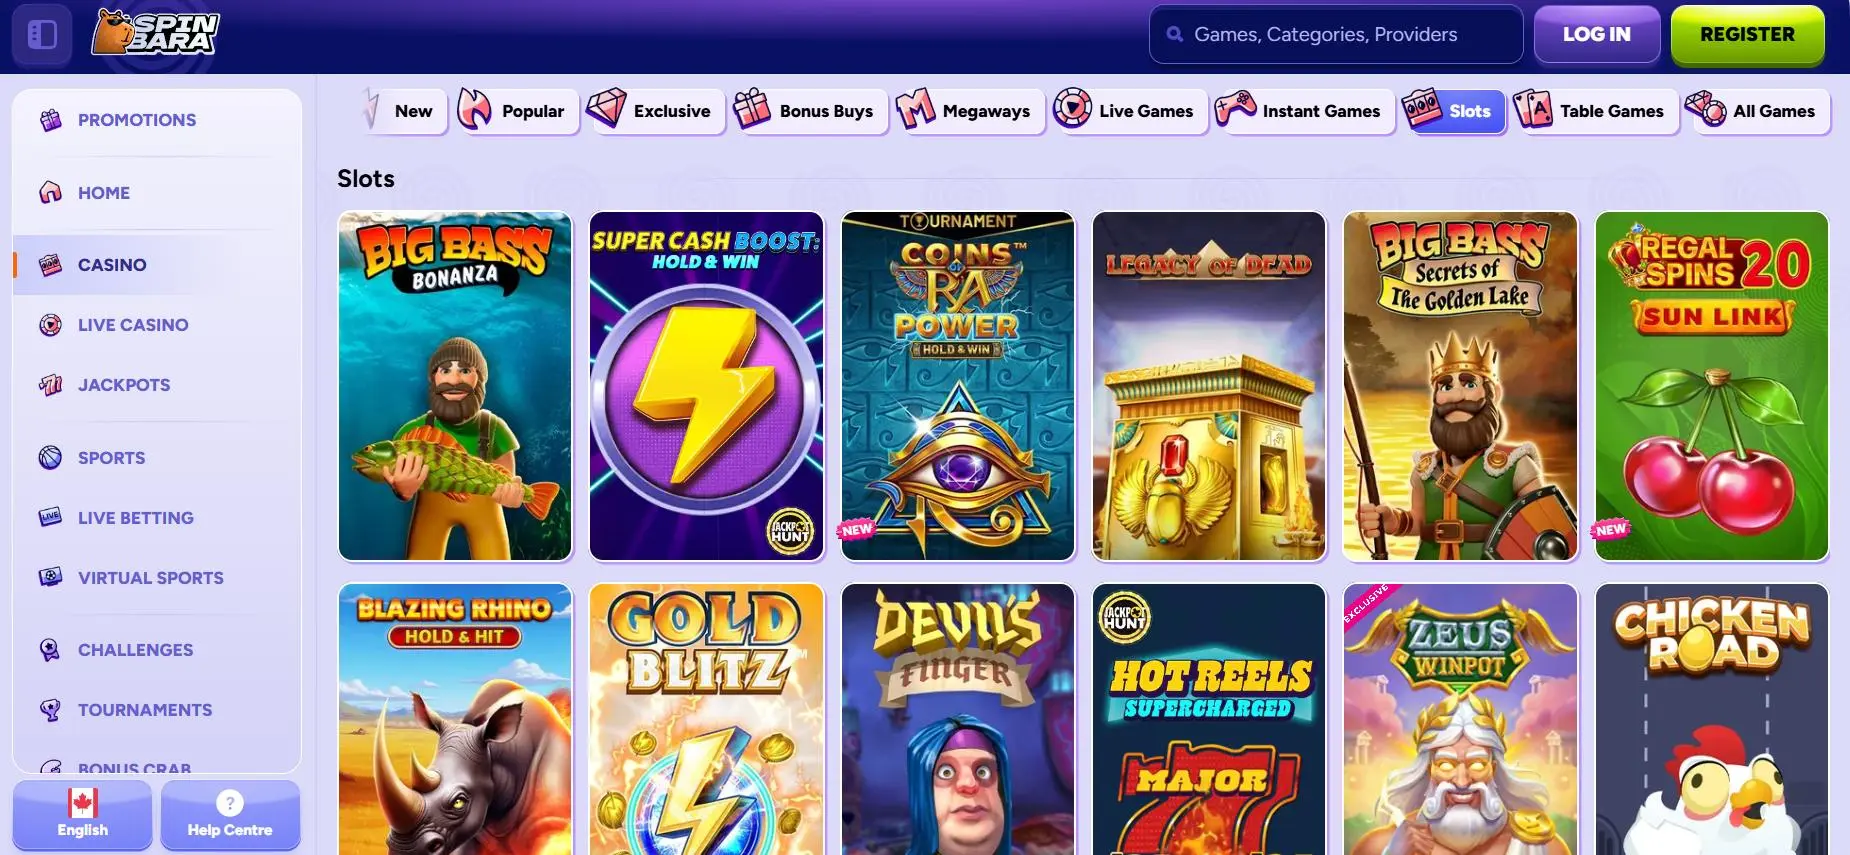Click the Promotions gift icon
Image resolution: width=1850 pixels, height=855 pixels.
51,120
